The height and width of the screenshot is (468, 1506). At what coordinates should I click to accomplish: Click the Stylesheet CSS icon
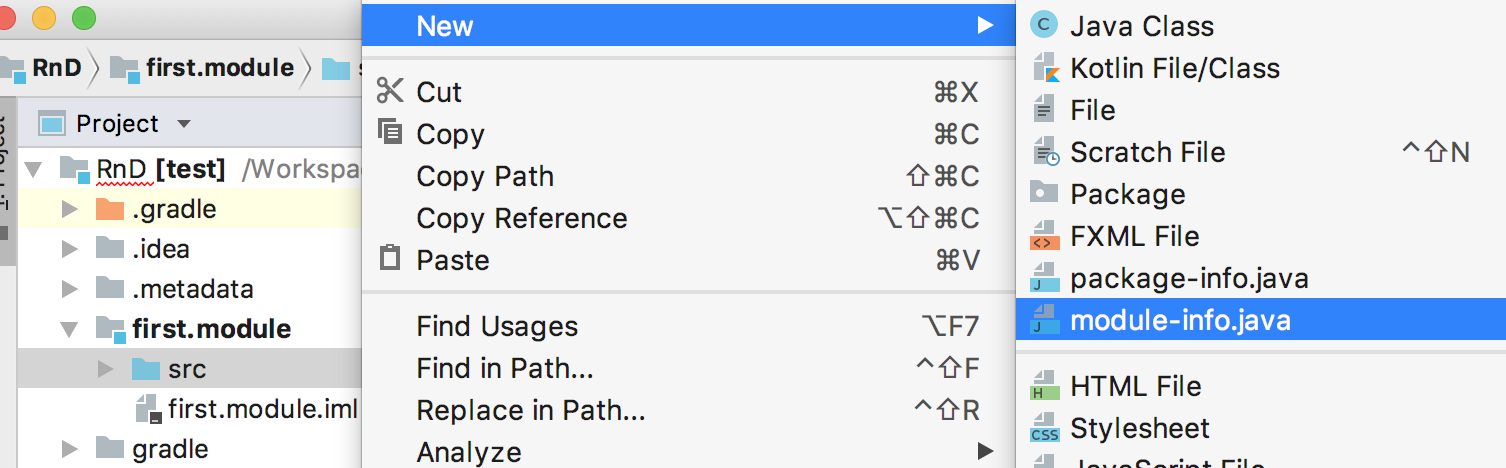point(1044,428)
